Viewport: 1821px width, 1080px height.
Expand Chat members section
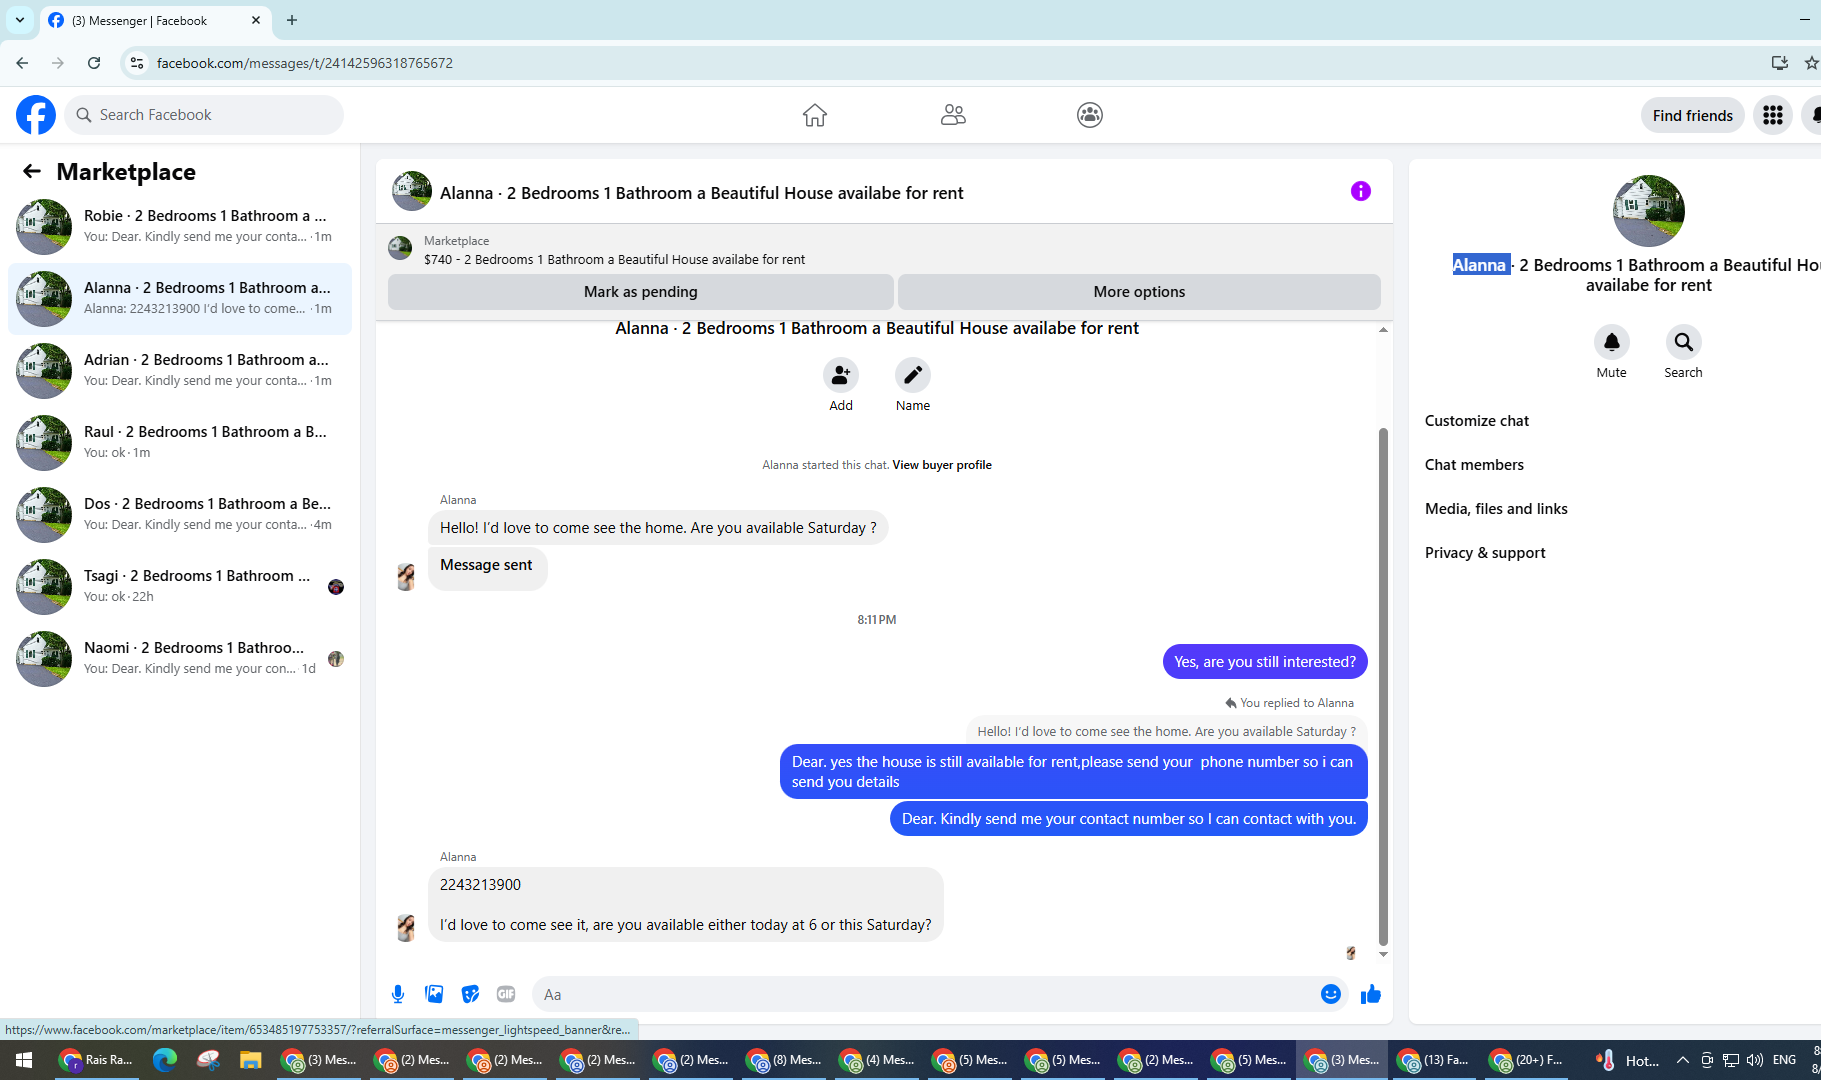tap(1474, 465)
